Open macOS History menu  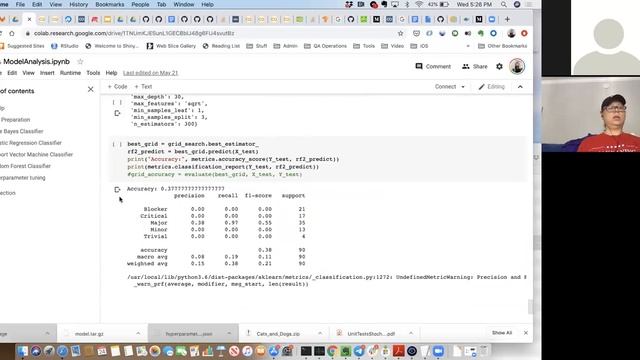(x=78, y=4)
